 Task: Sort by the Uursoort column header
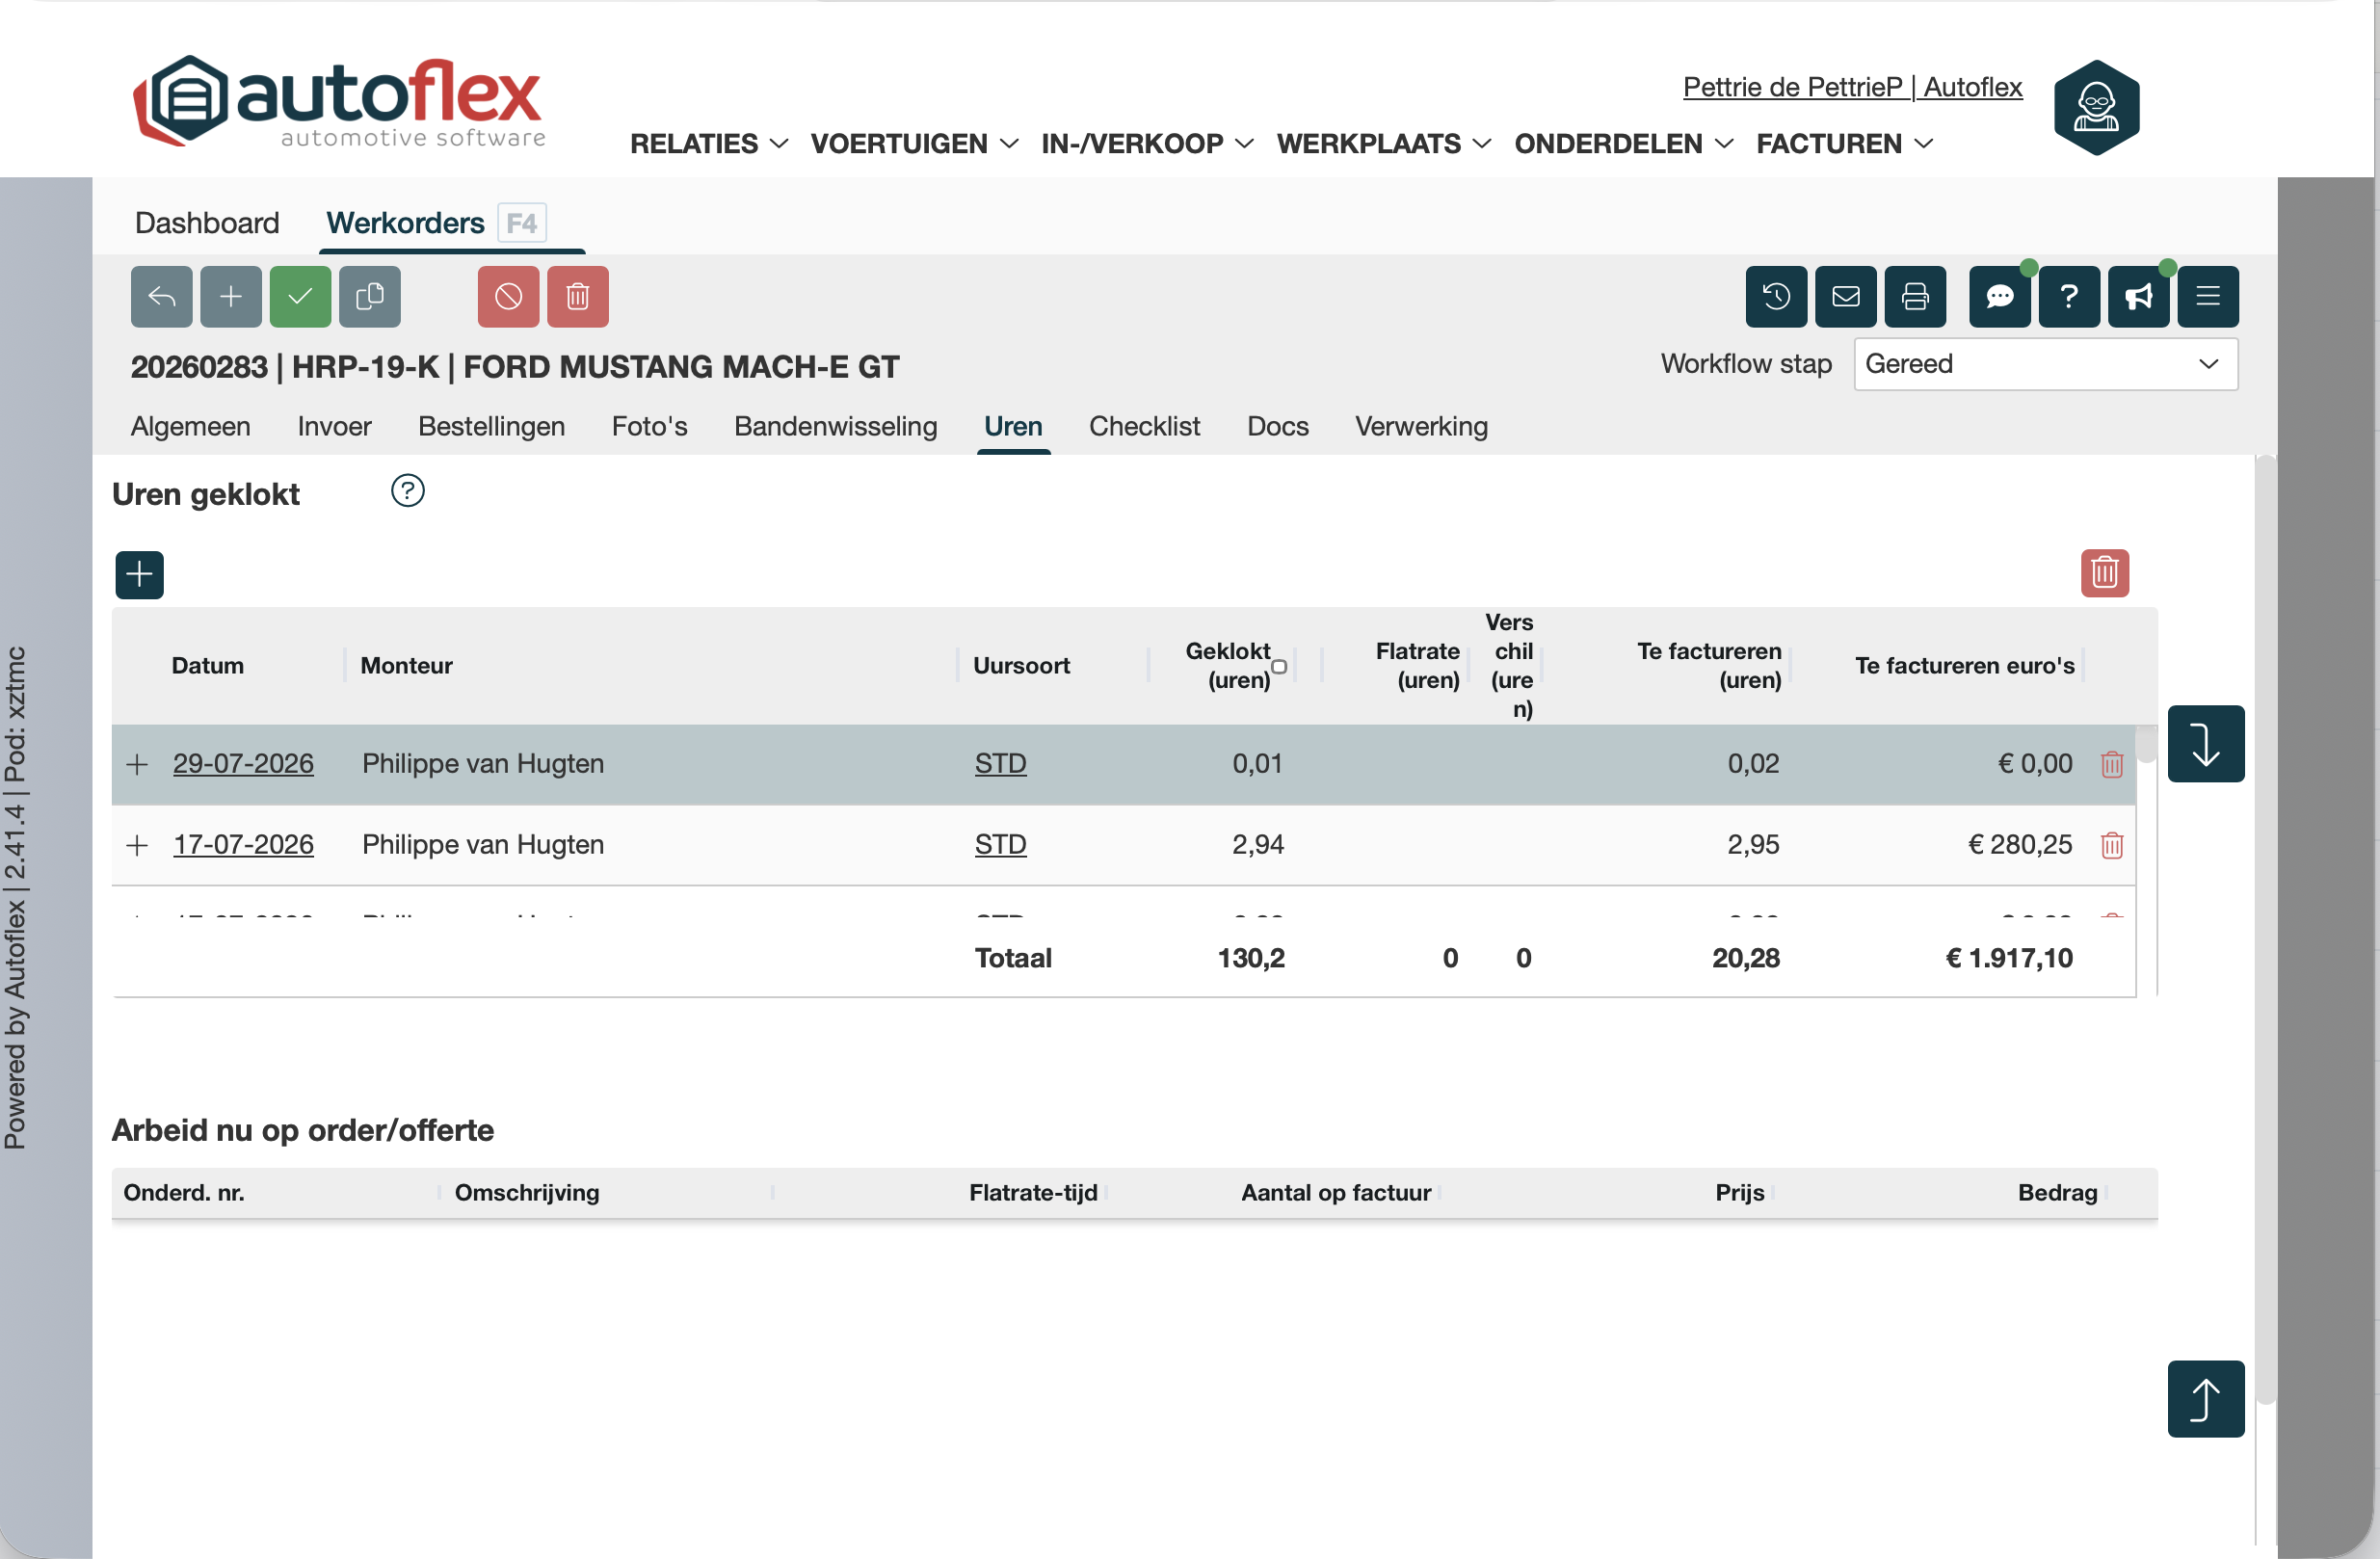(1021, 665)
